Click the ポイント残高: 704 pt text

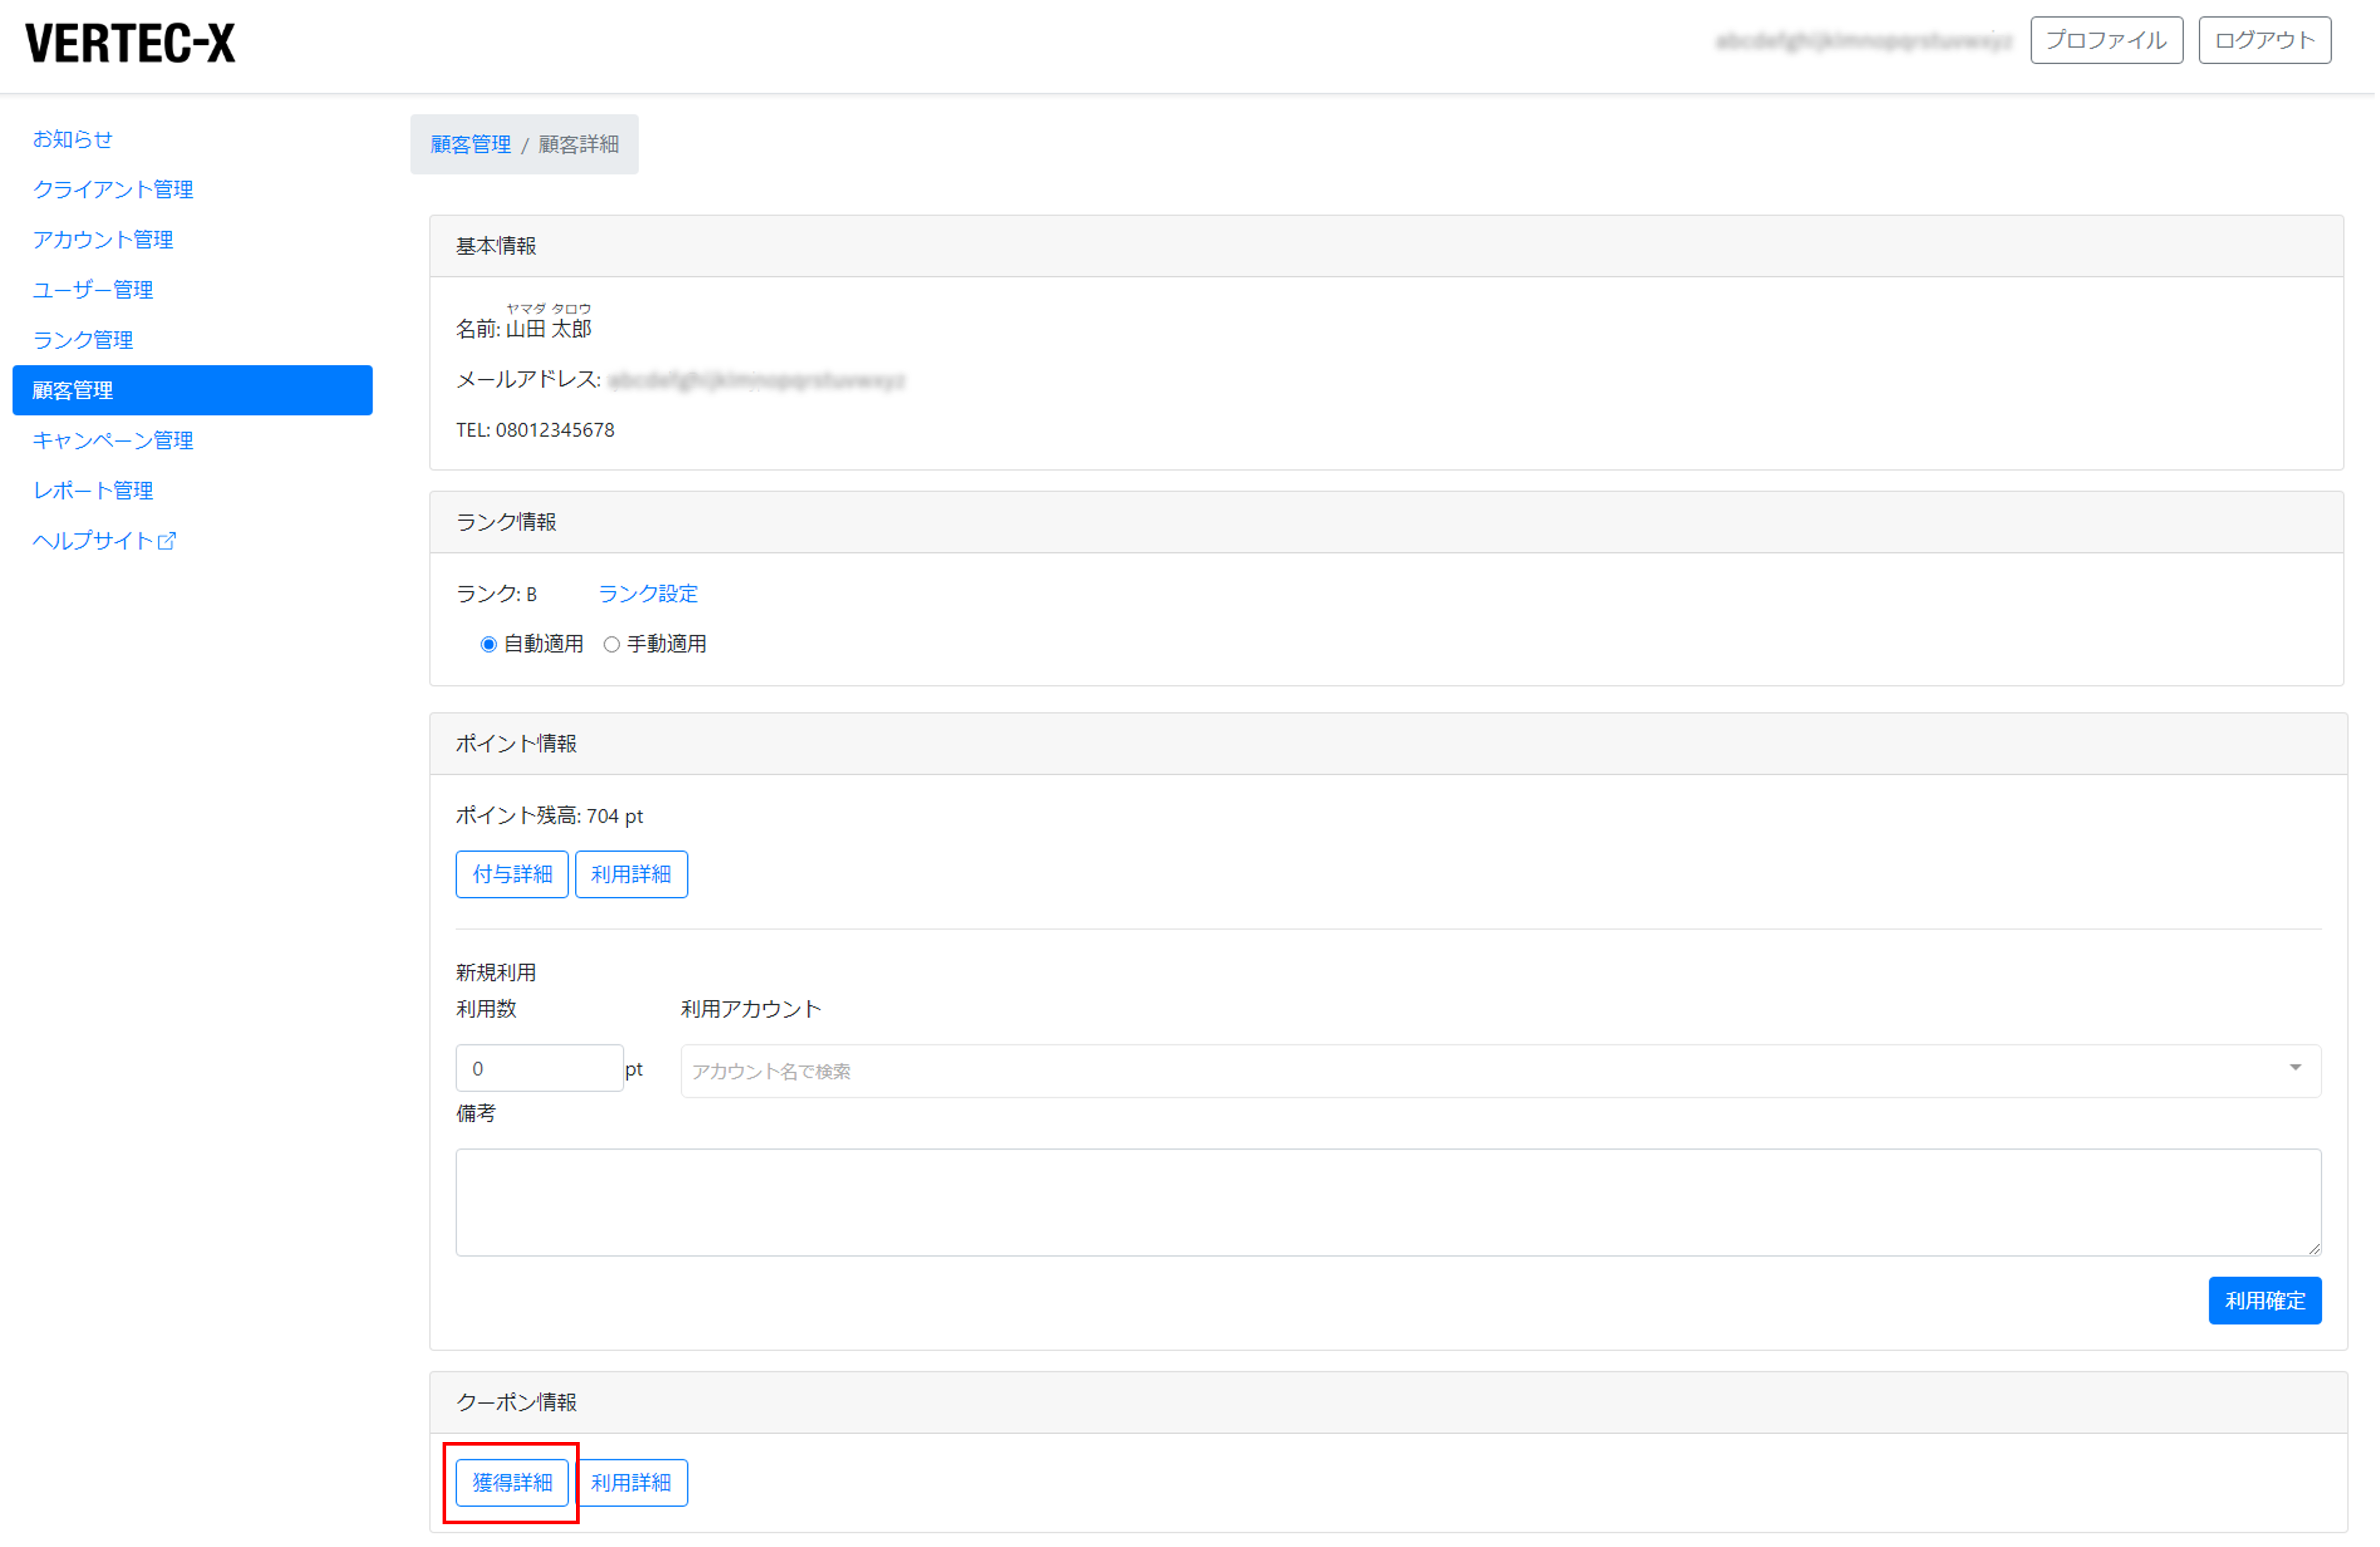coord(549,816)
